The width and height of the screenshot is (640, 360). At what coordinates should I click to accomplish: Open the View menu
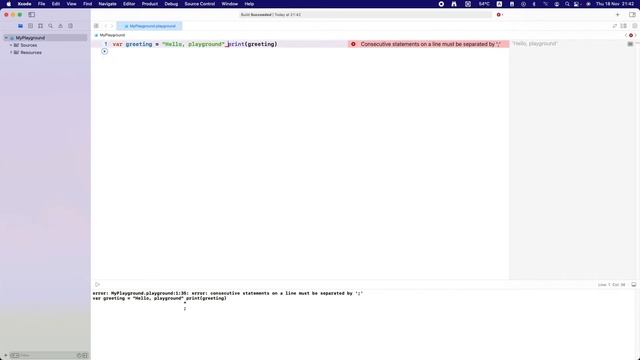click(x=71, y=4)
